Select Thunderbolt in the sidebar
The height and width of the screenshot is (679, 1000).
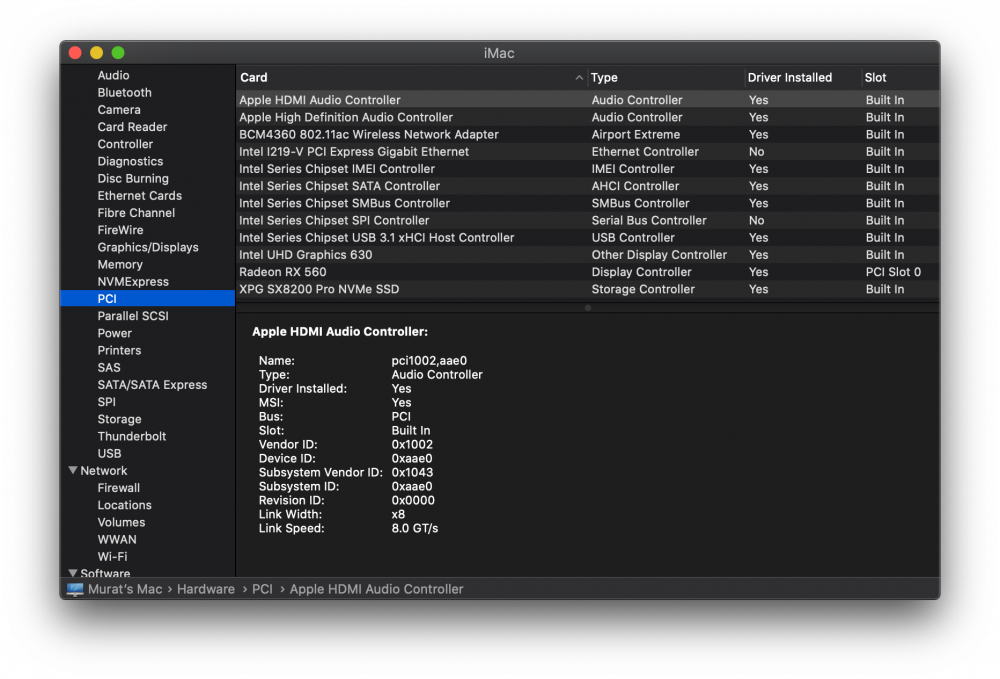(131, 437)
